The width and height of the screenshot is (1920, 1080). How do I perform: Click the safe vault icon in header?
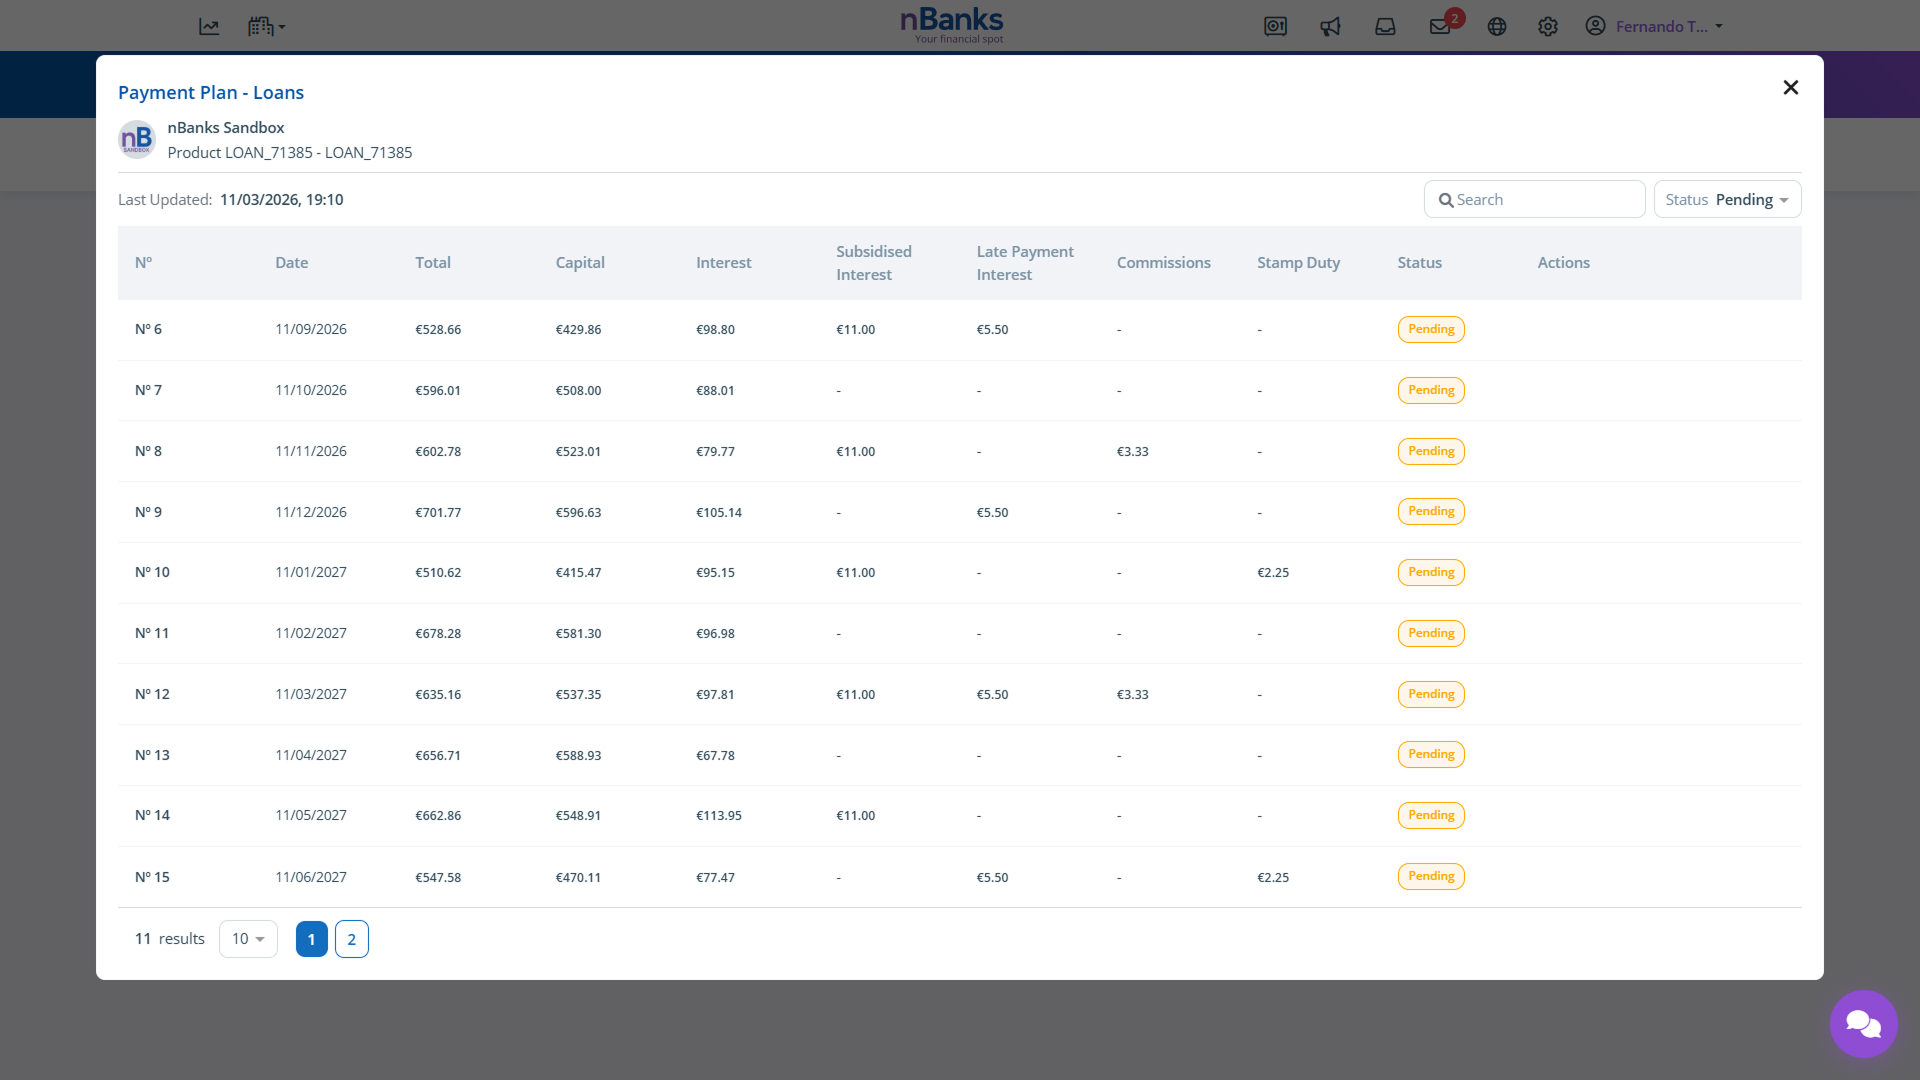[x=1275, y=27]
